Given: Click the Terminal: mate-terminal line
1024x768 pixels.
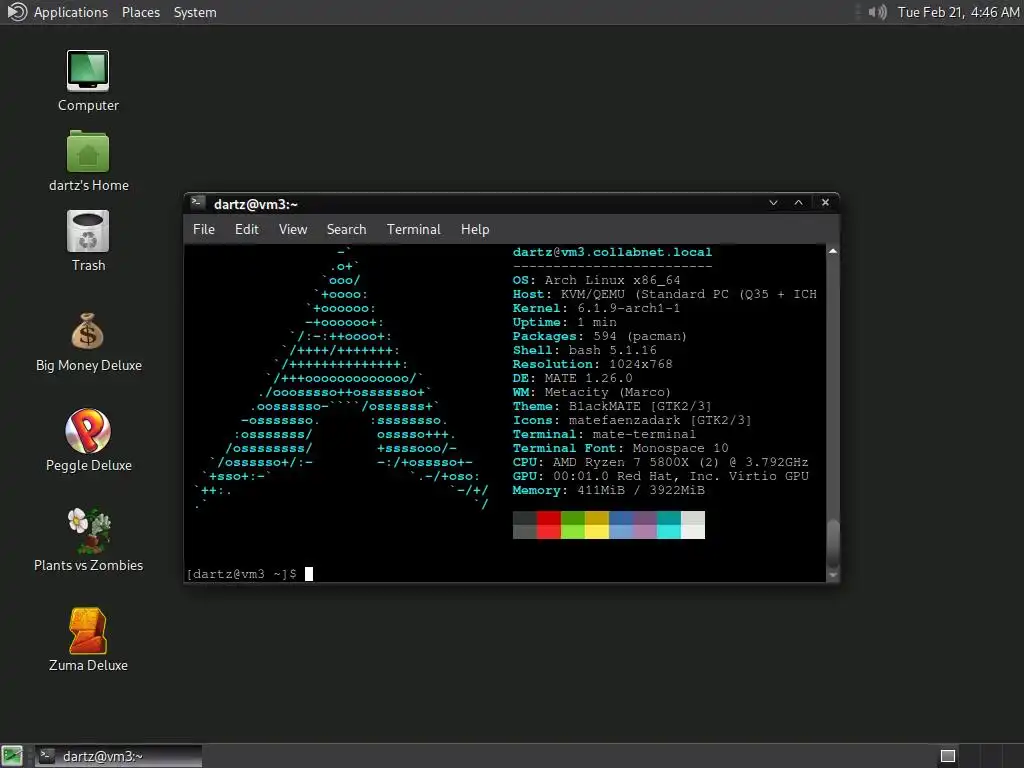Looking at the screenshot, I should [604, 434].
